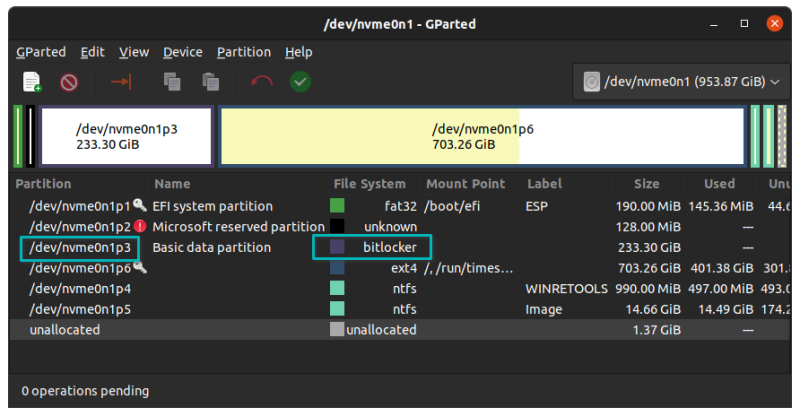Click the Mount Point column header
Viewport: 800px width, 416px height.
pos(466,184)
